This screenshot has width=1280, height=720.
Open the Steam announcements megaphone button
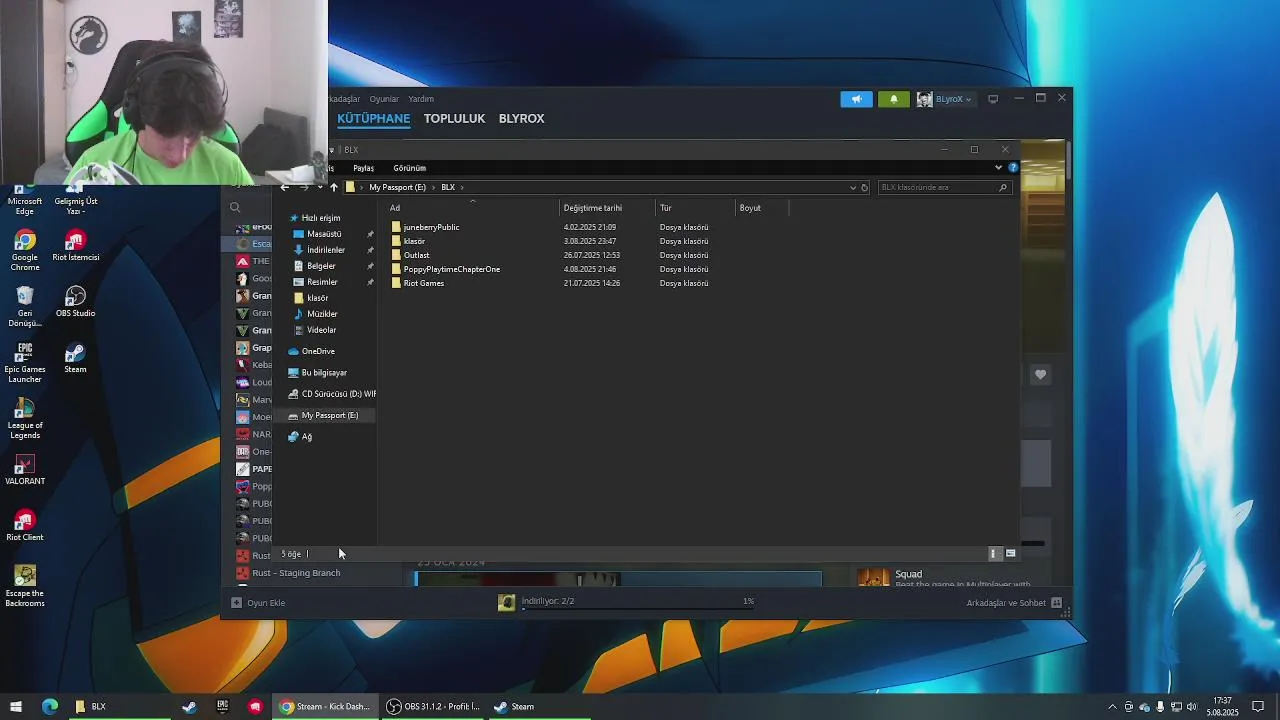tap(856, 99)
